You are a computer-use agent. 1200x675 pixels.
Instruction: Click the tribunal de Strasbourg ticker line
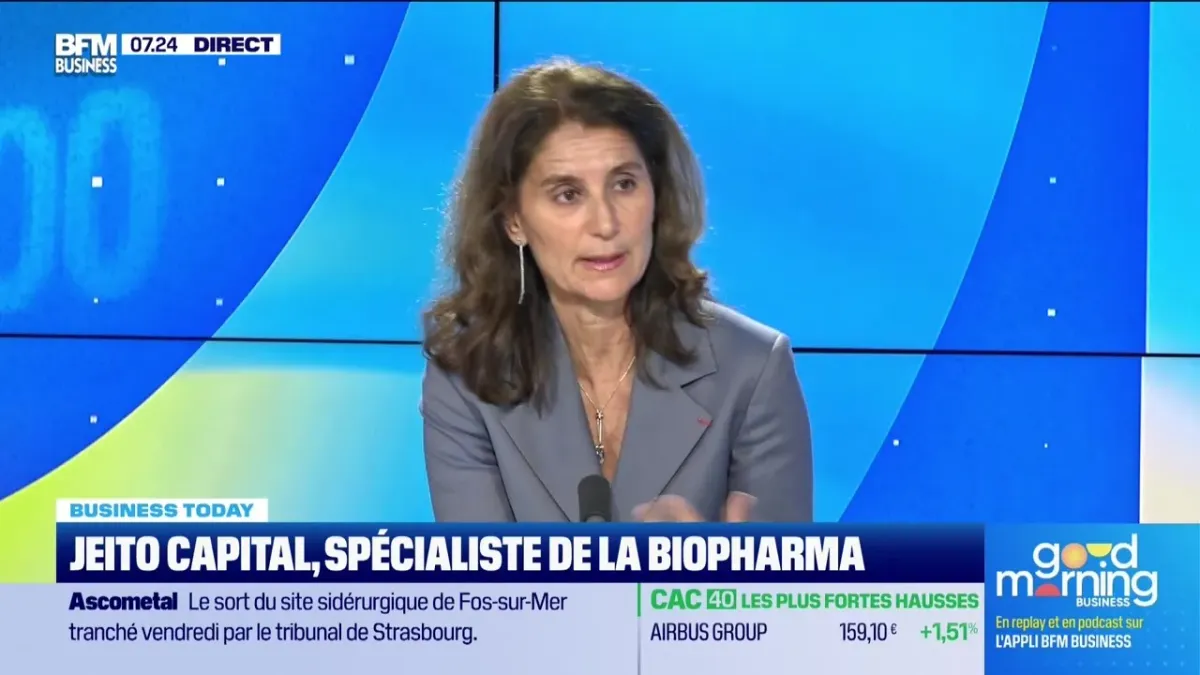275,632
